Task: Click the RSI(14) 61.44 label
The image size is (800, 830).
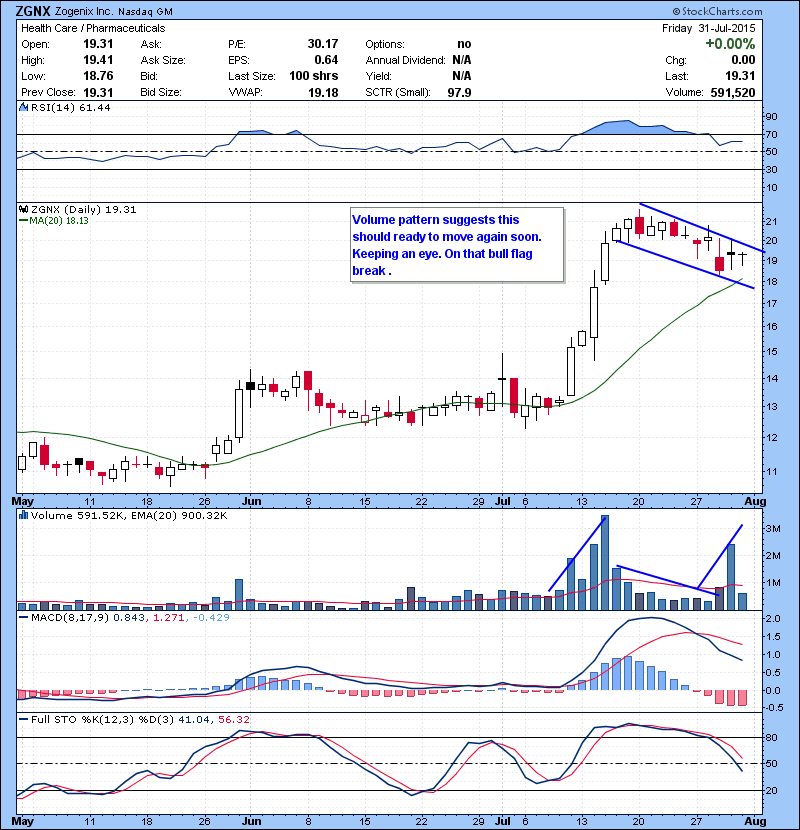Action: click(70, 107)
